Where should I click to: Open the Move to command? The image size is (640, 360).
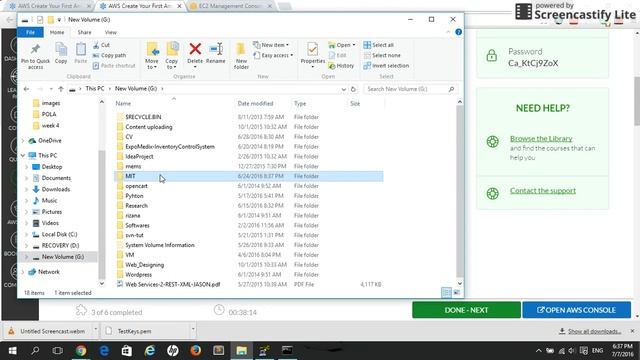(152, 56)
